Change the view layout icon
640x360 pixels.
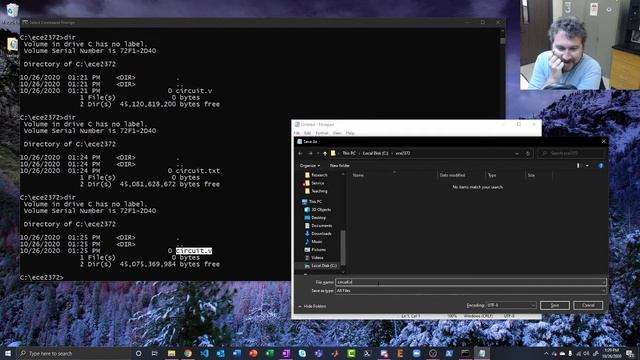point(578,166)
